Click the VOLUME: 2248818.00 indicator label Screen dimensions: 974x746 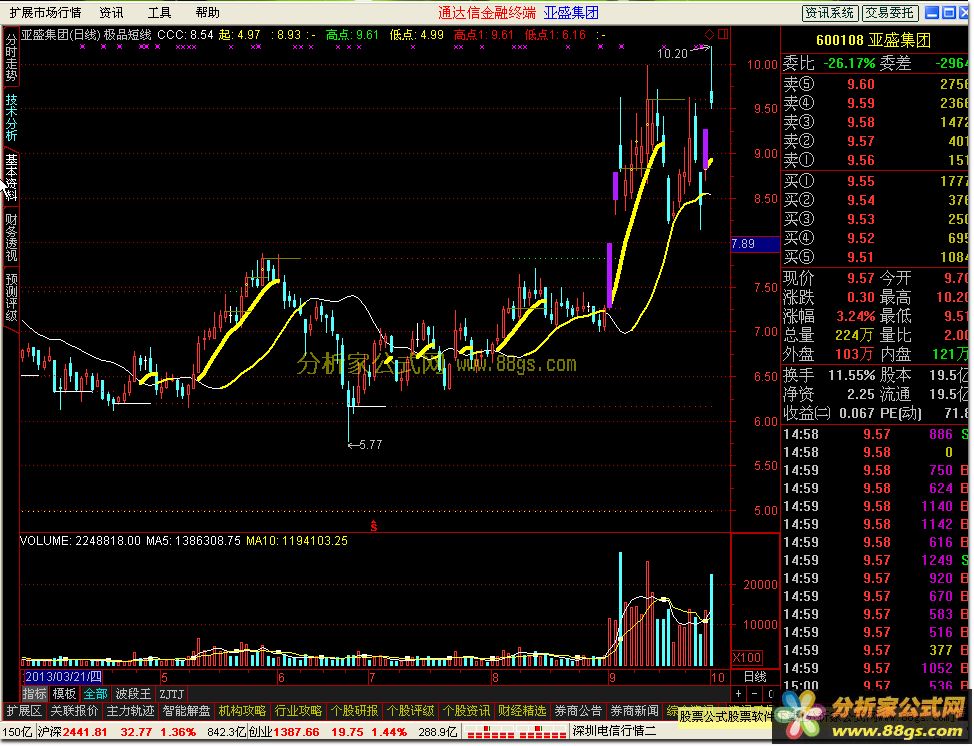point(81,541)
